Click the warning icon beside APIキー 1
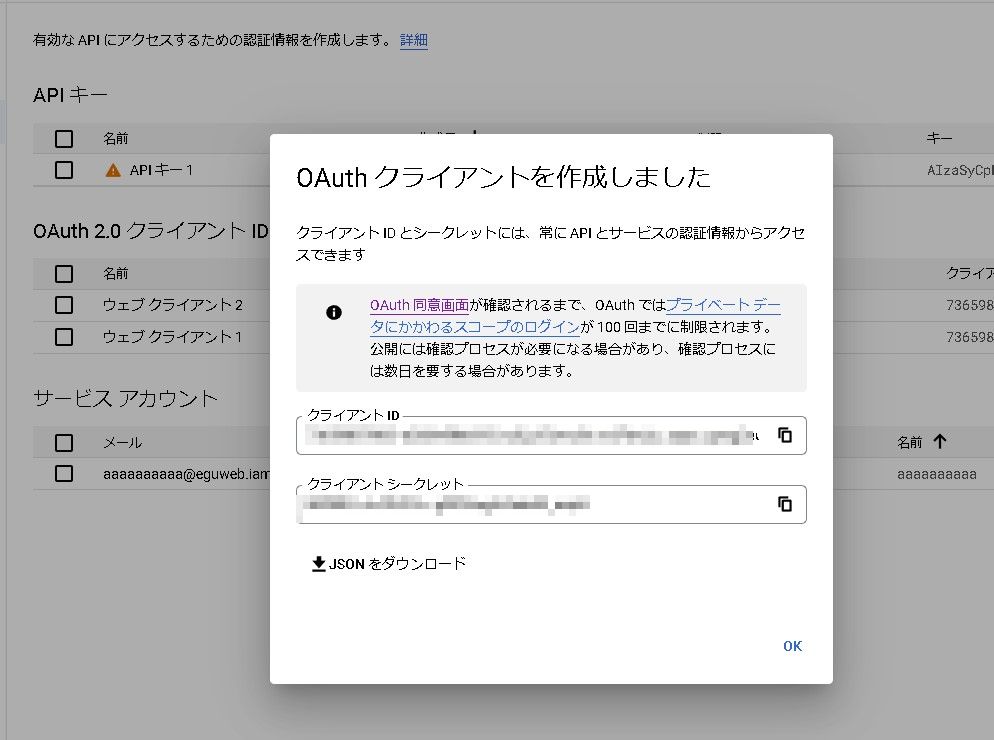The height and width of the screenshot is (740, 994). [x=113, y=170]
